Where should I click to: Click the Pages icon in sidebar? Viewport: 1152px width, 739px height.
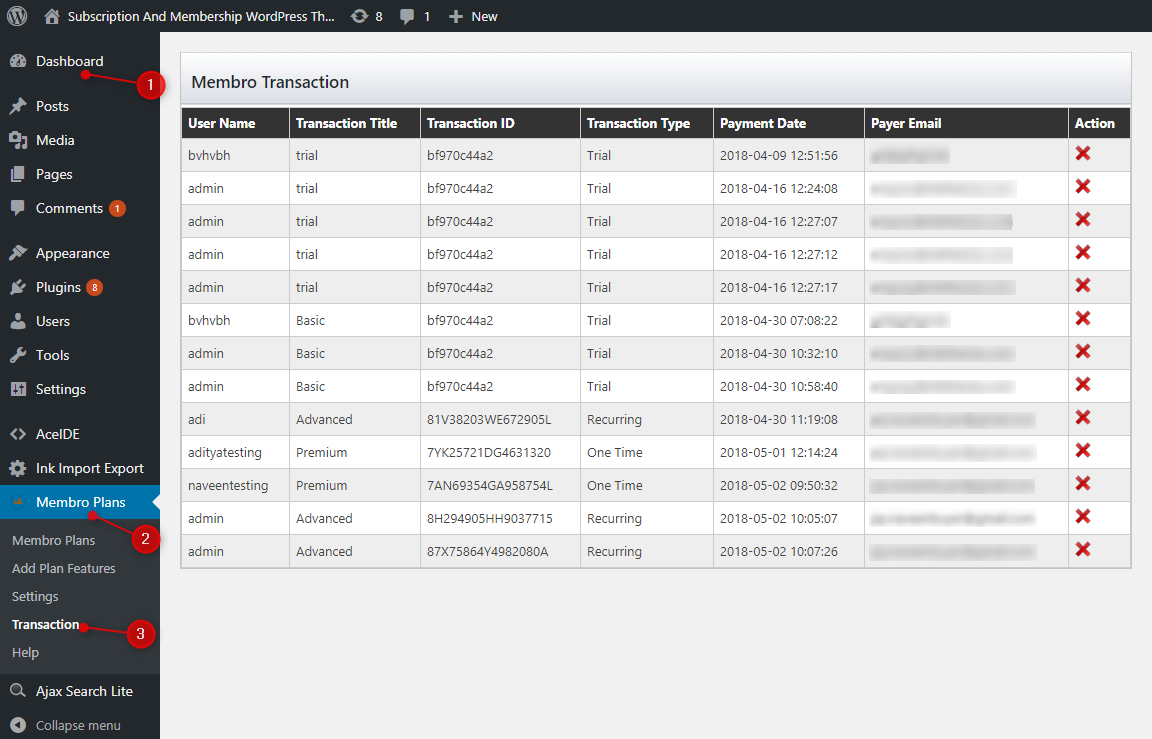[18, 174]
